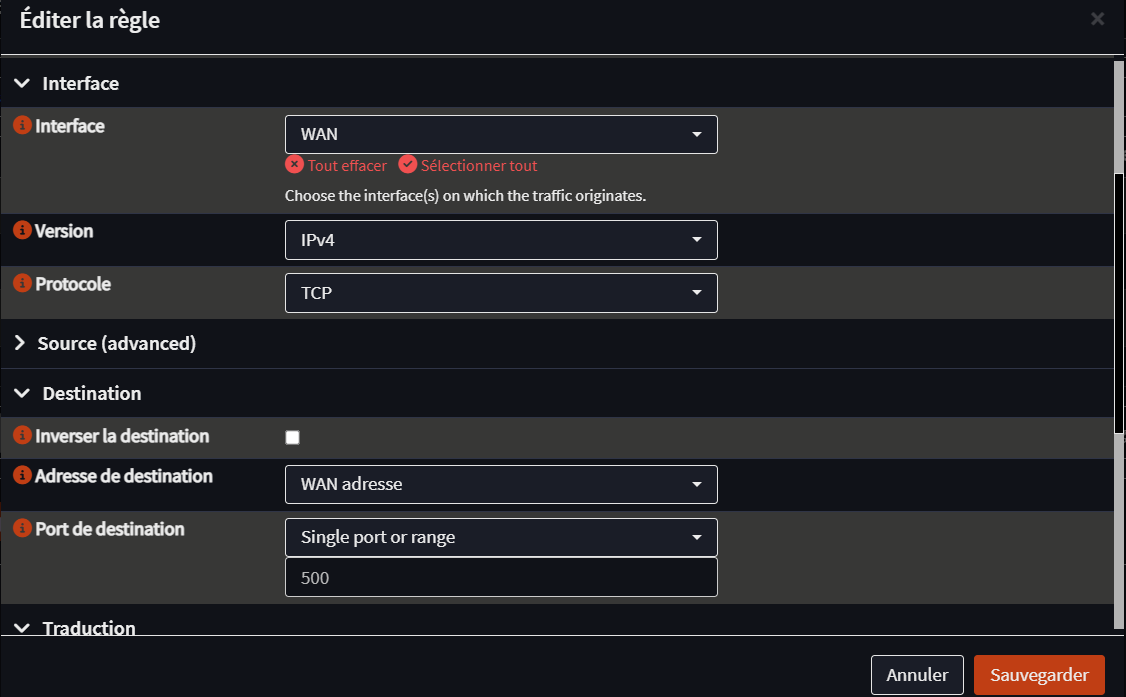Expand the Source (advanced) section
The height and width of the screenshot is (697, 1126).
pyautogui.click(x=20, y=343)
